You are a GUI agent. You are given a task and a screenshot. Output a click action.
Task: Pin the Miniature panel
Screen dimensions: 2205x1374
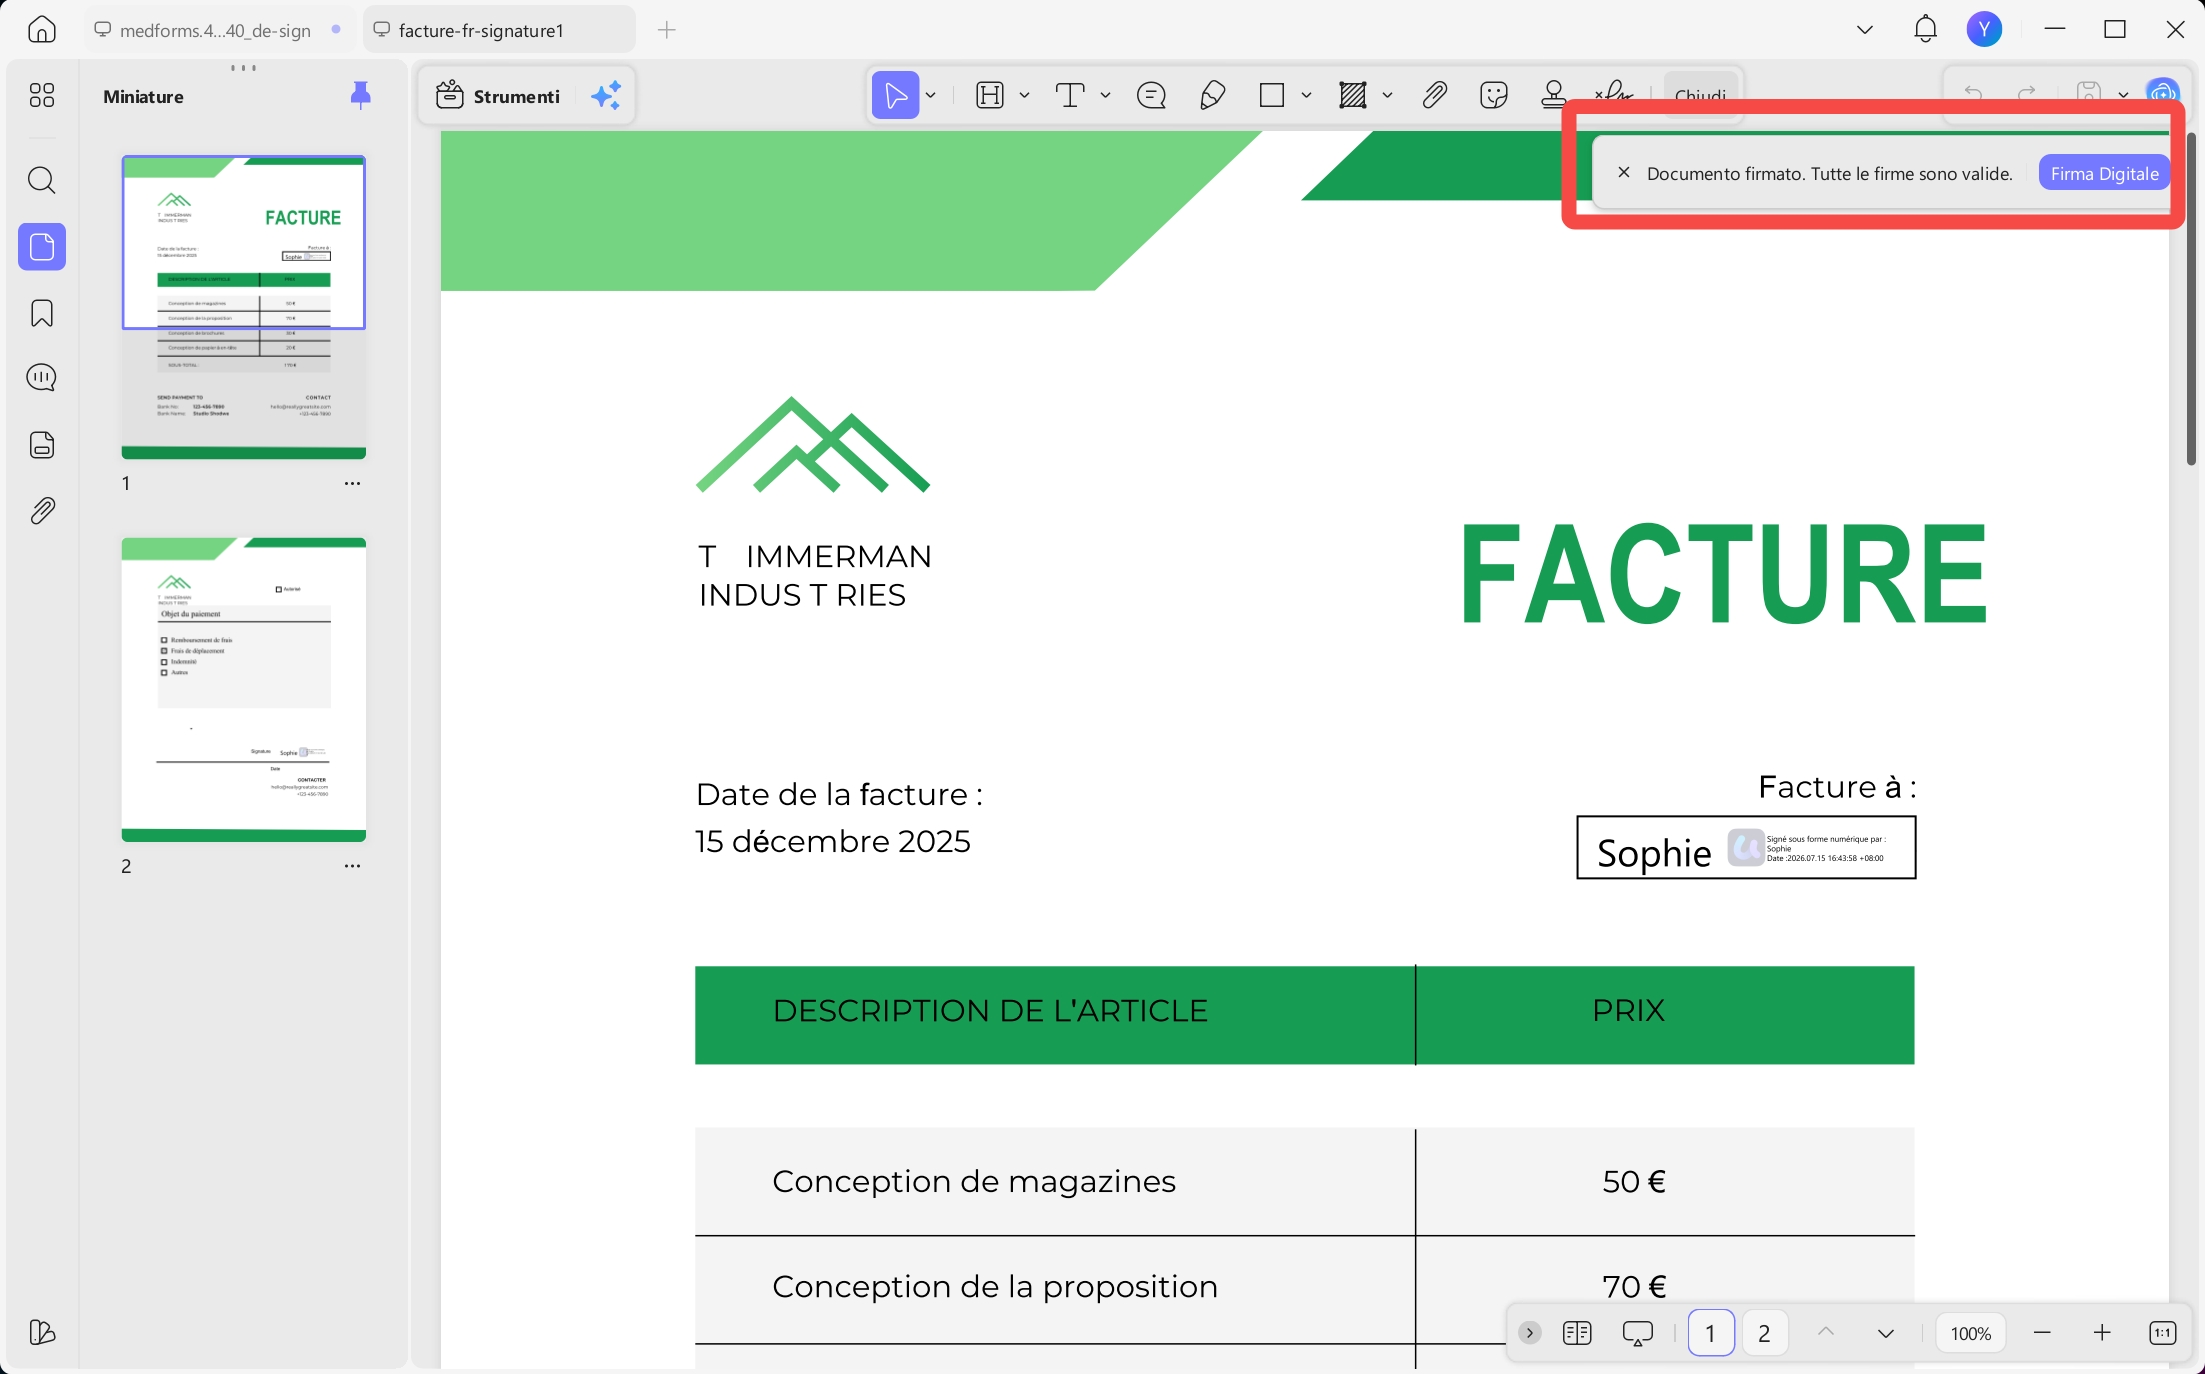tap(361, 96)
